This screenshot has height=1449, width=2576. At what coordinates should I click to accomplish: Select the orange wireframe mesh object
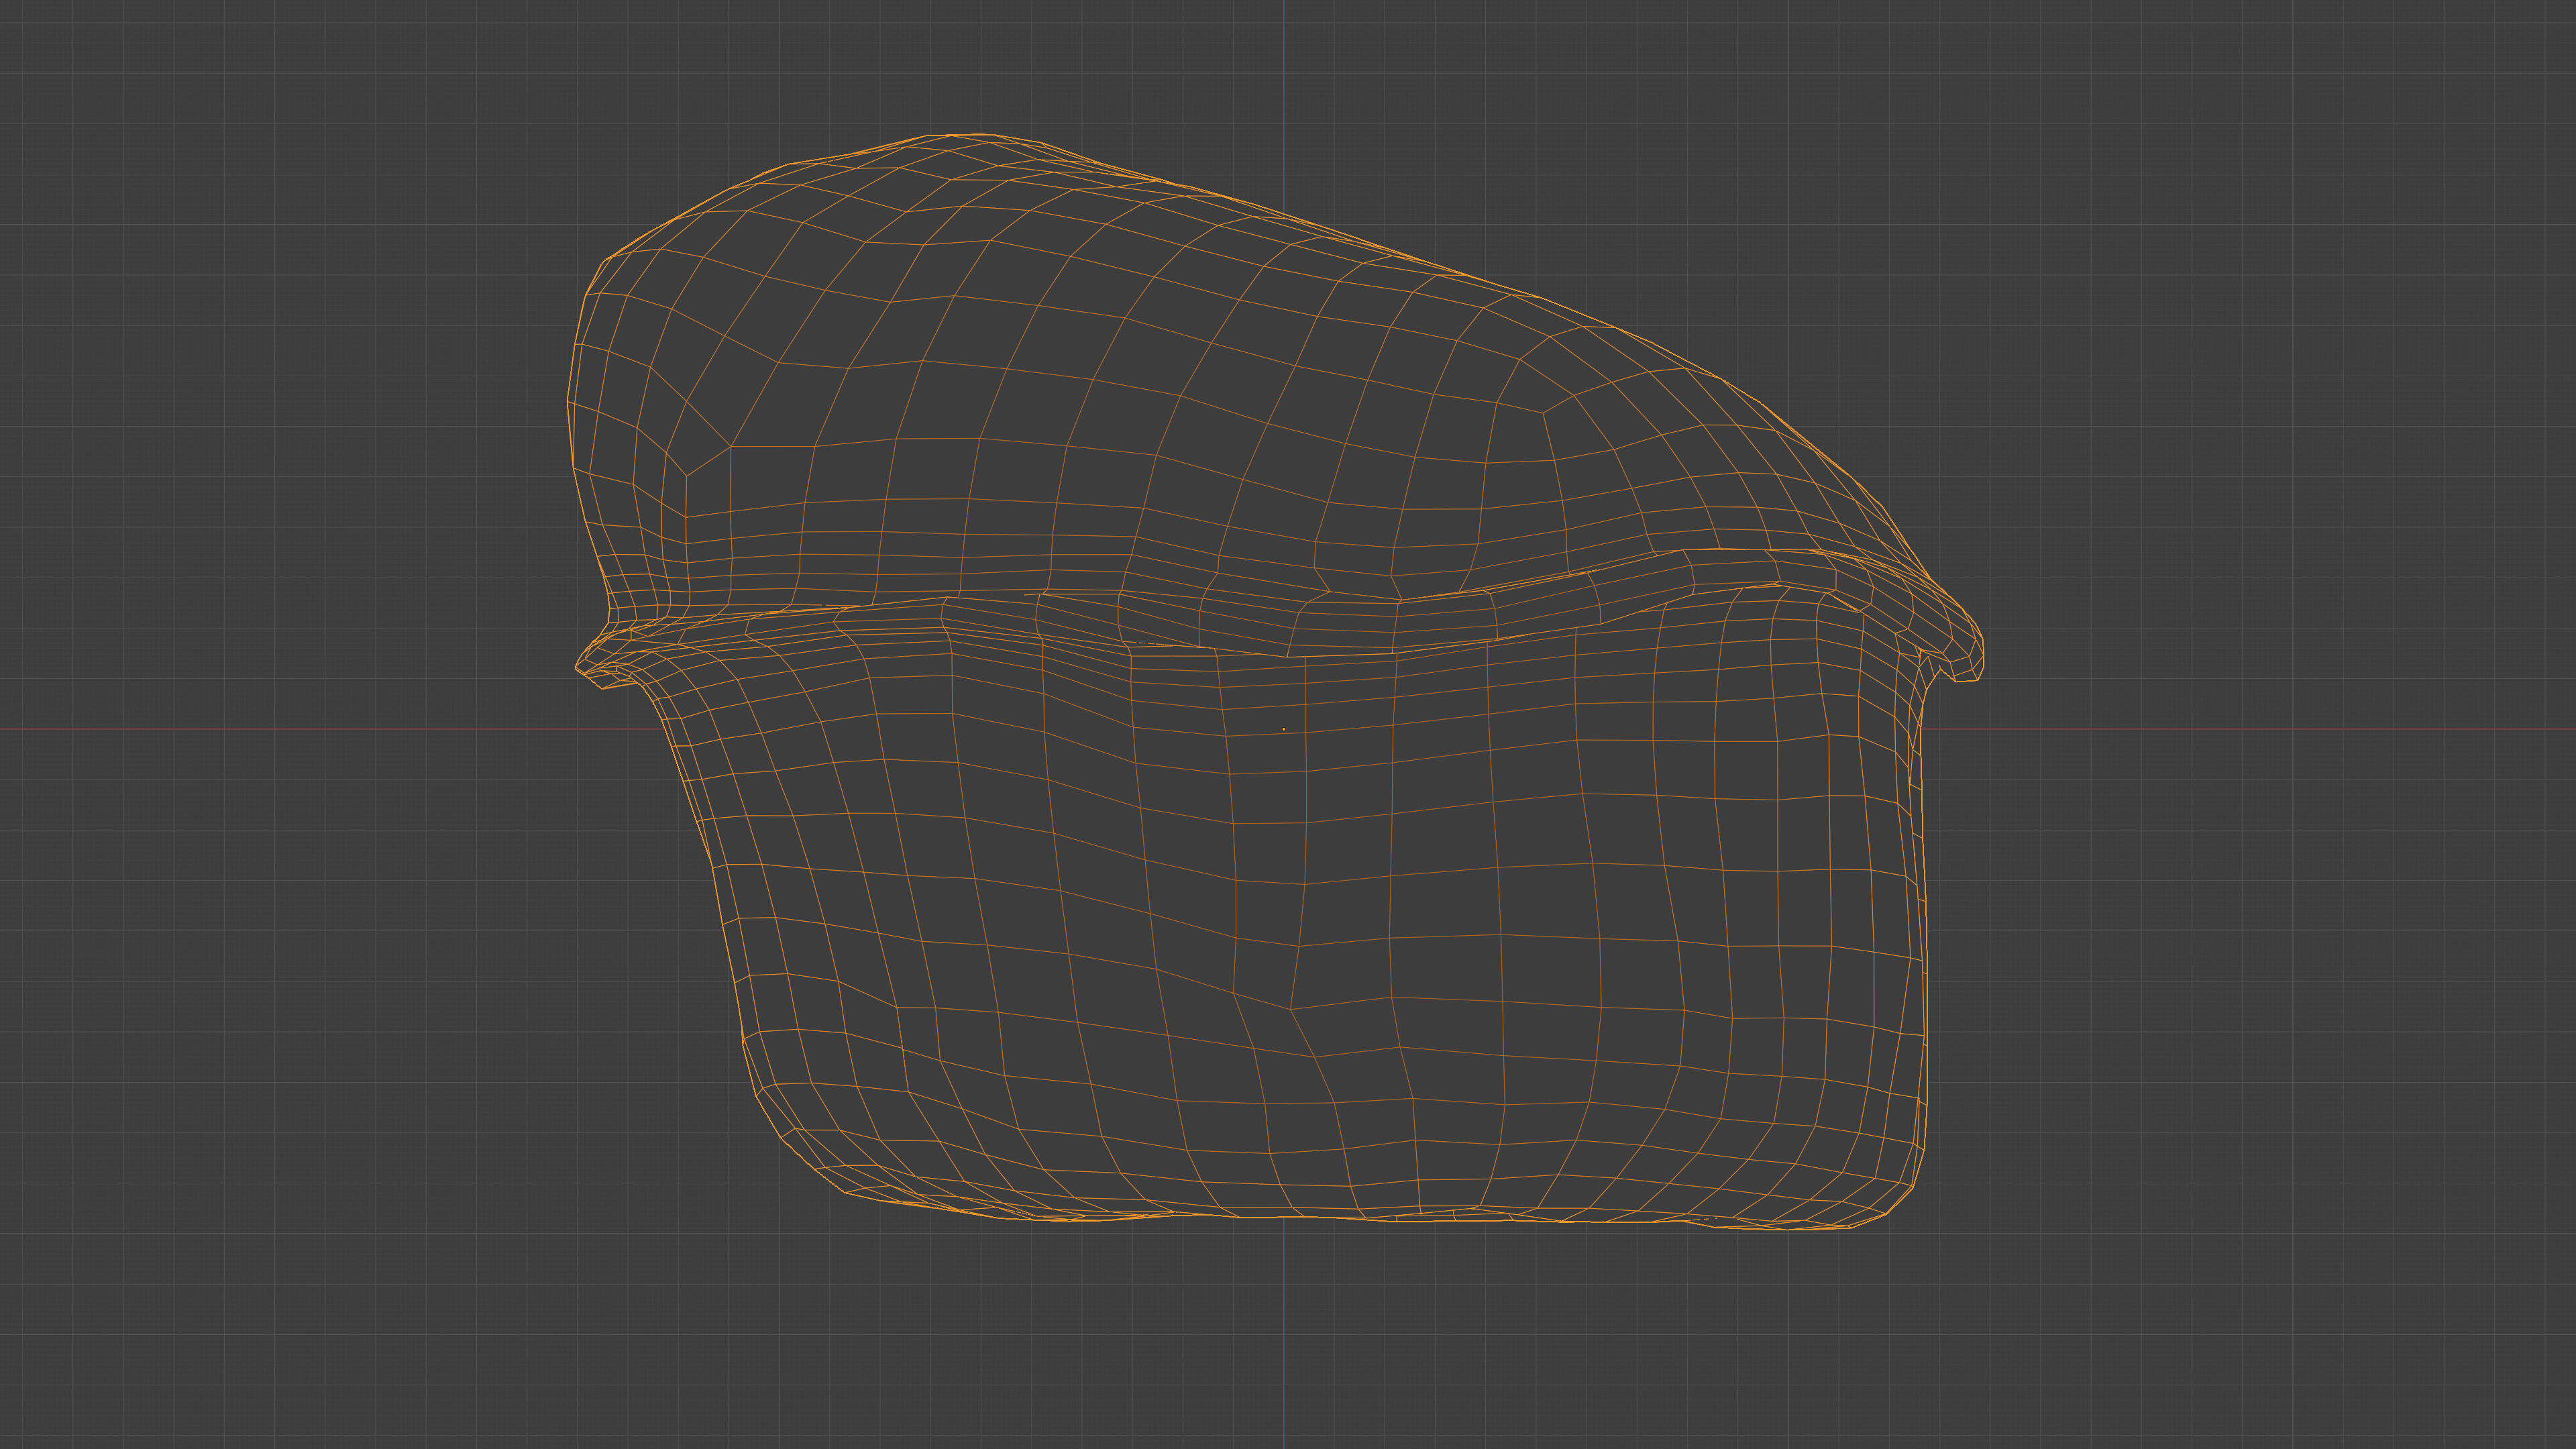click(1277, 681)
